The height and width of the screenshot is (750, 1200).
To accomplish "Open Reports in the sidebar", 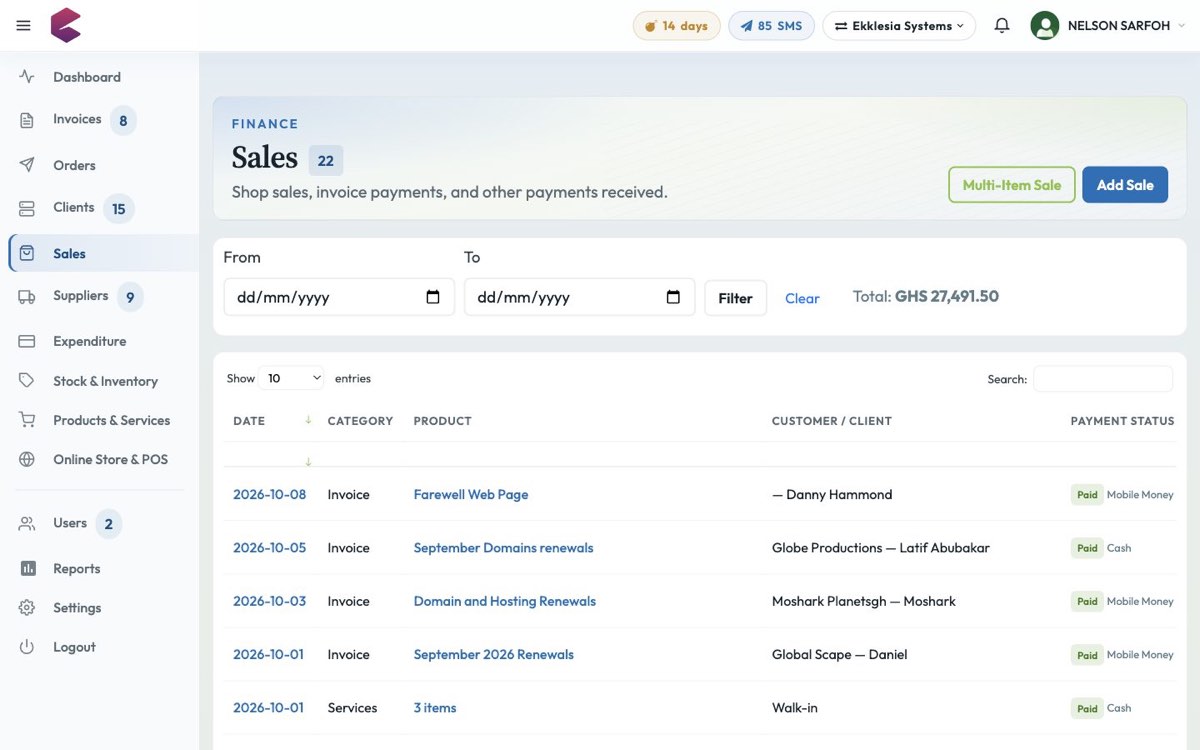I will click(x=77, y=568).
